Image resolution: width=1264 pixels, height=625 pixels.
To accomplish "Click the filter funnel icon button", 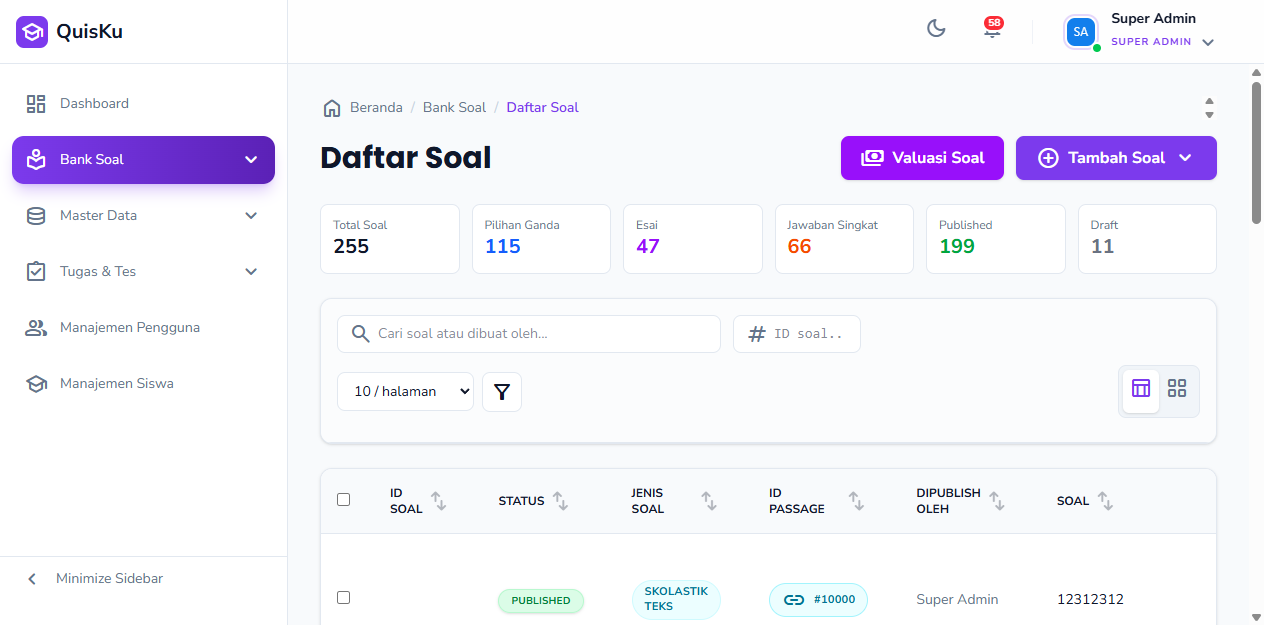I will tap(502, 392).
